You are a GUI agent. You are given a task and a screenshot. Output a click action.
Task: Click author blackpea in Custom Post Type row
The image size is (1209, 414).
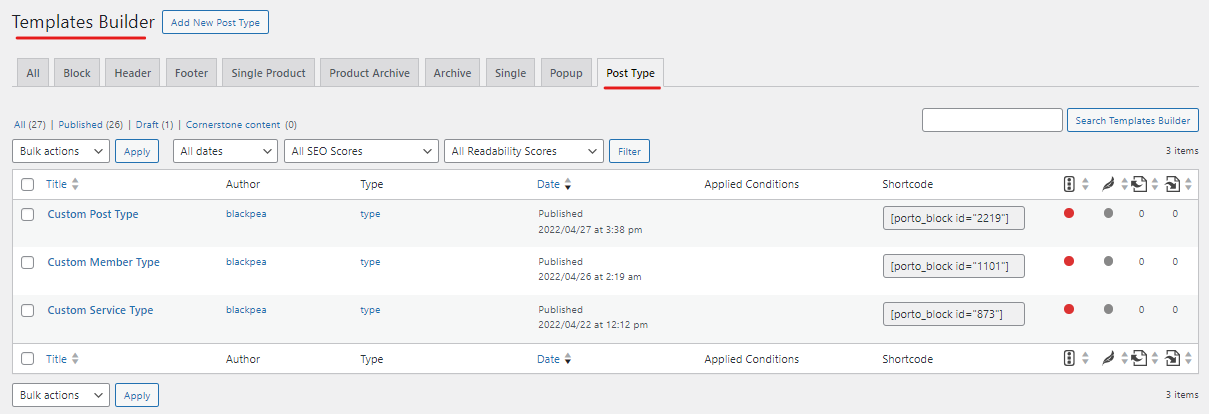[x=246, y=214]
